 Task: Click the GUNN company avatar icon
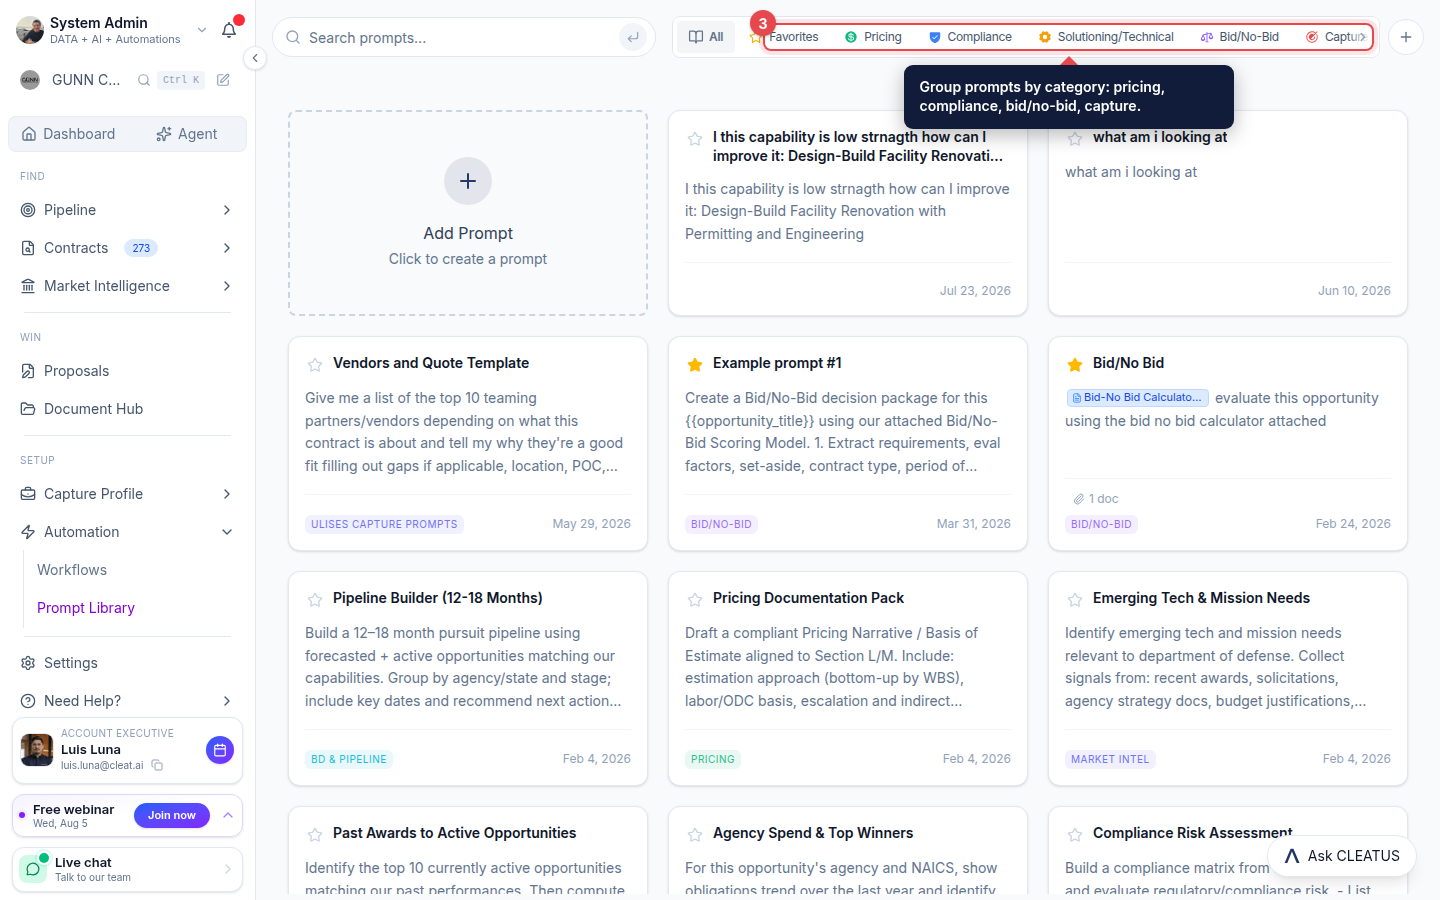tap(30, 80)
